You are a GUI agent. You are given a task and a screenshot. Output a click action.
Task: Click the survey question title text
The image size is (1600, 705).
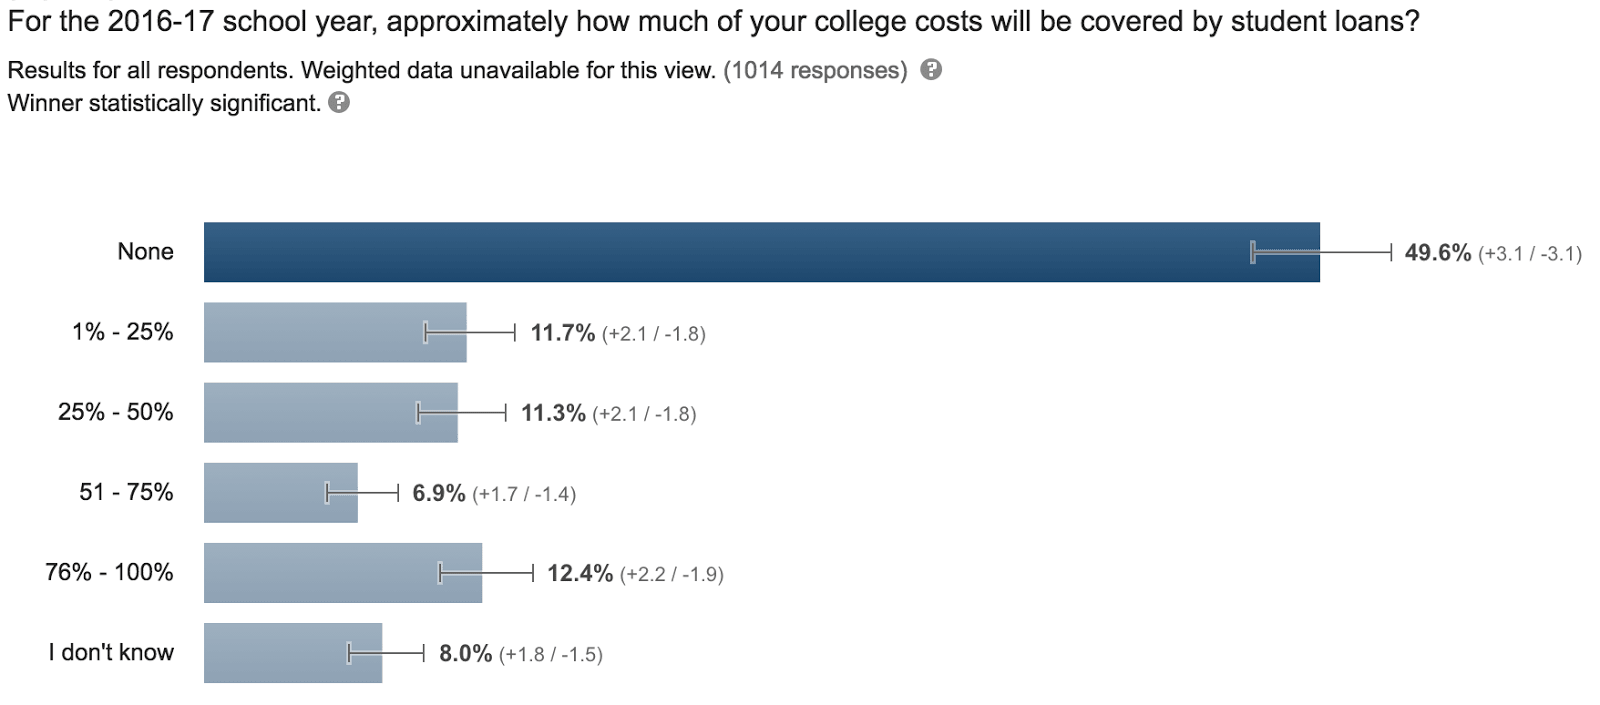(713, 21)
